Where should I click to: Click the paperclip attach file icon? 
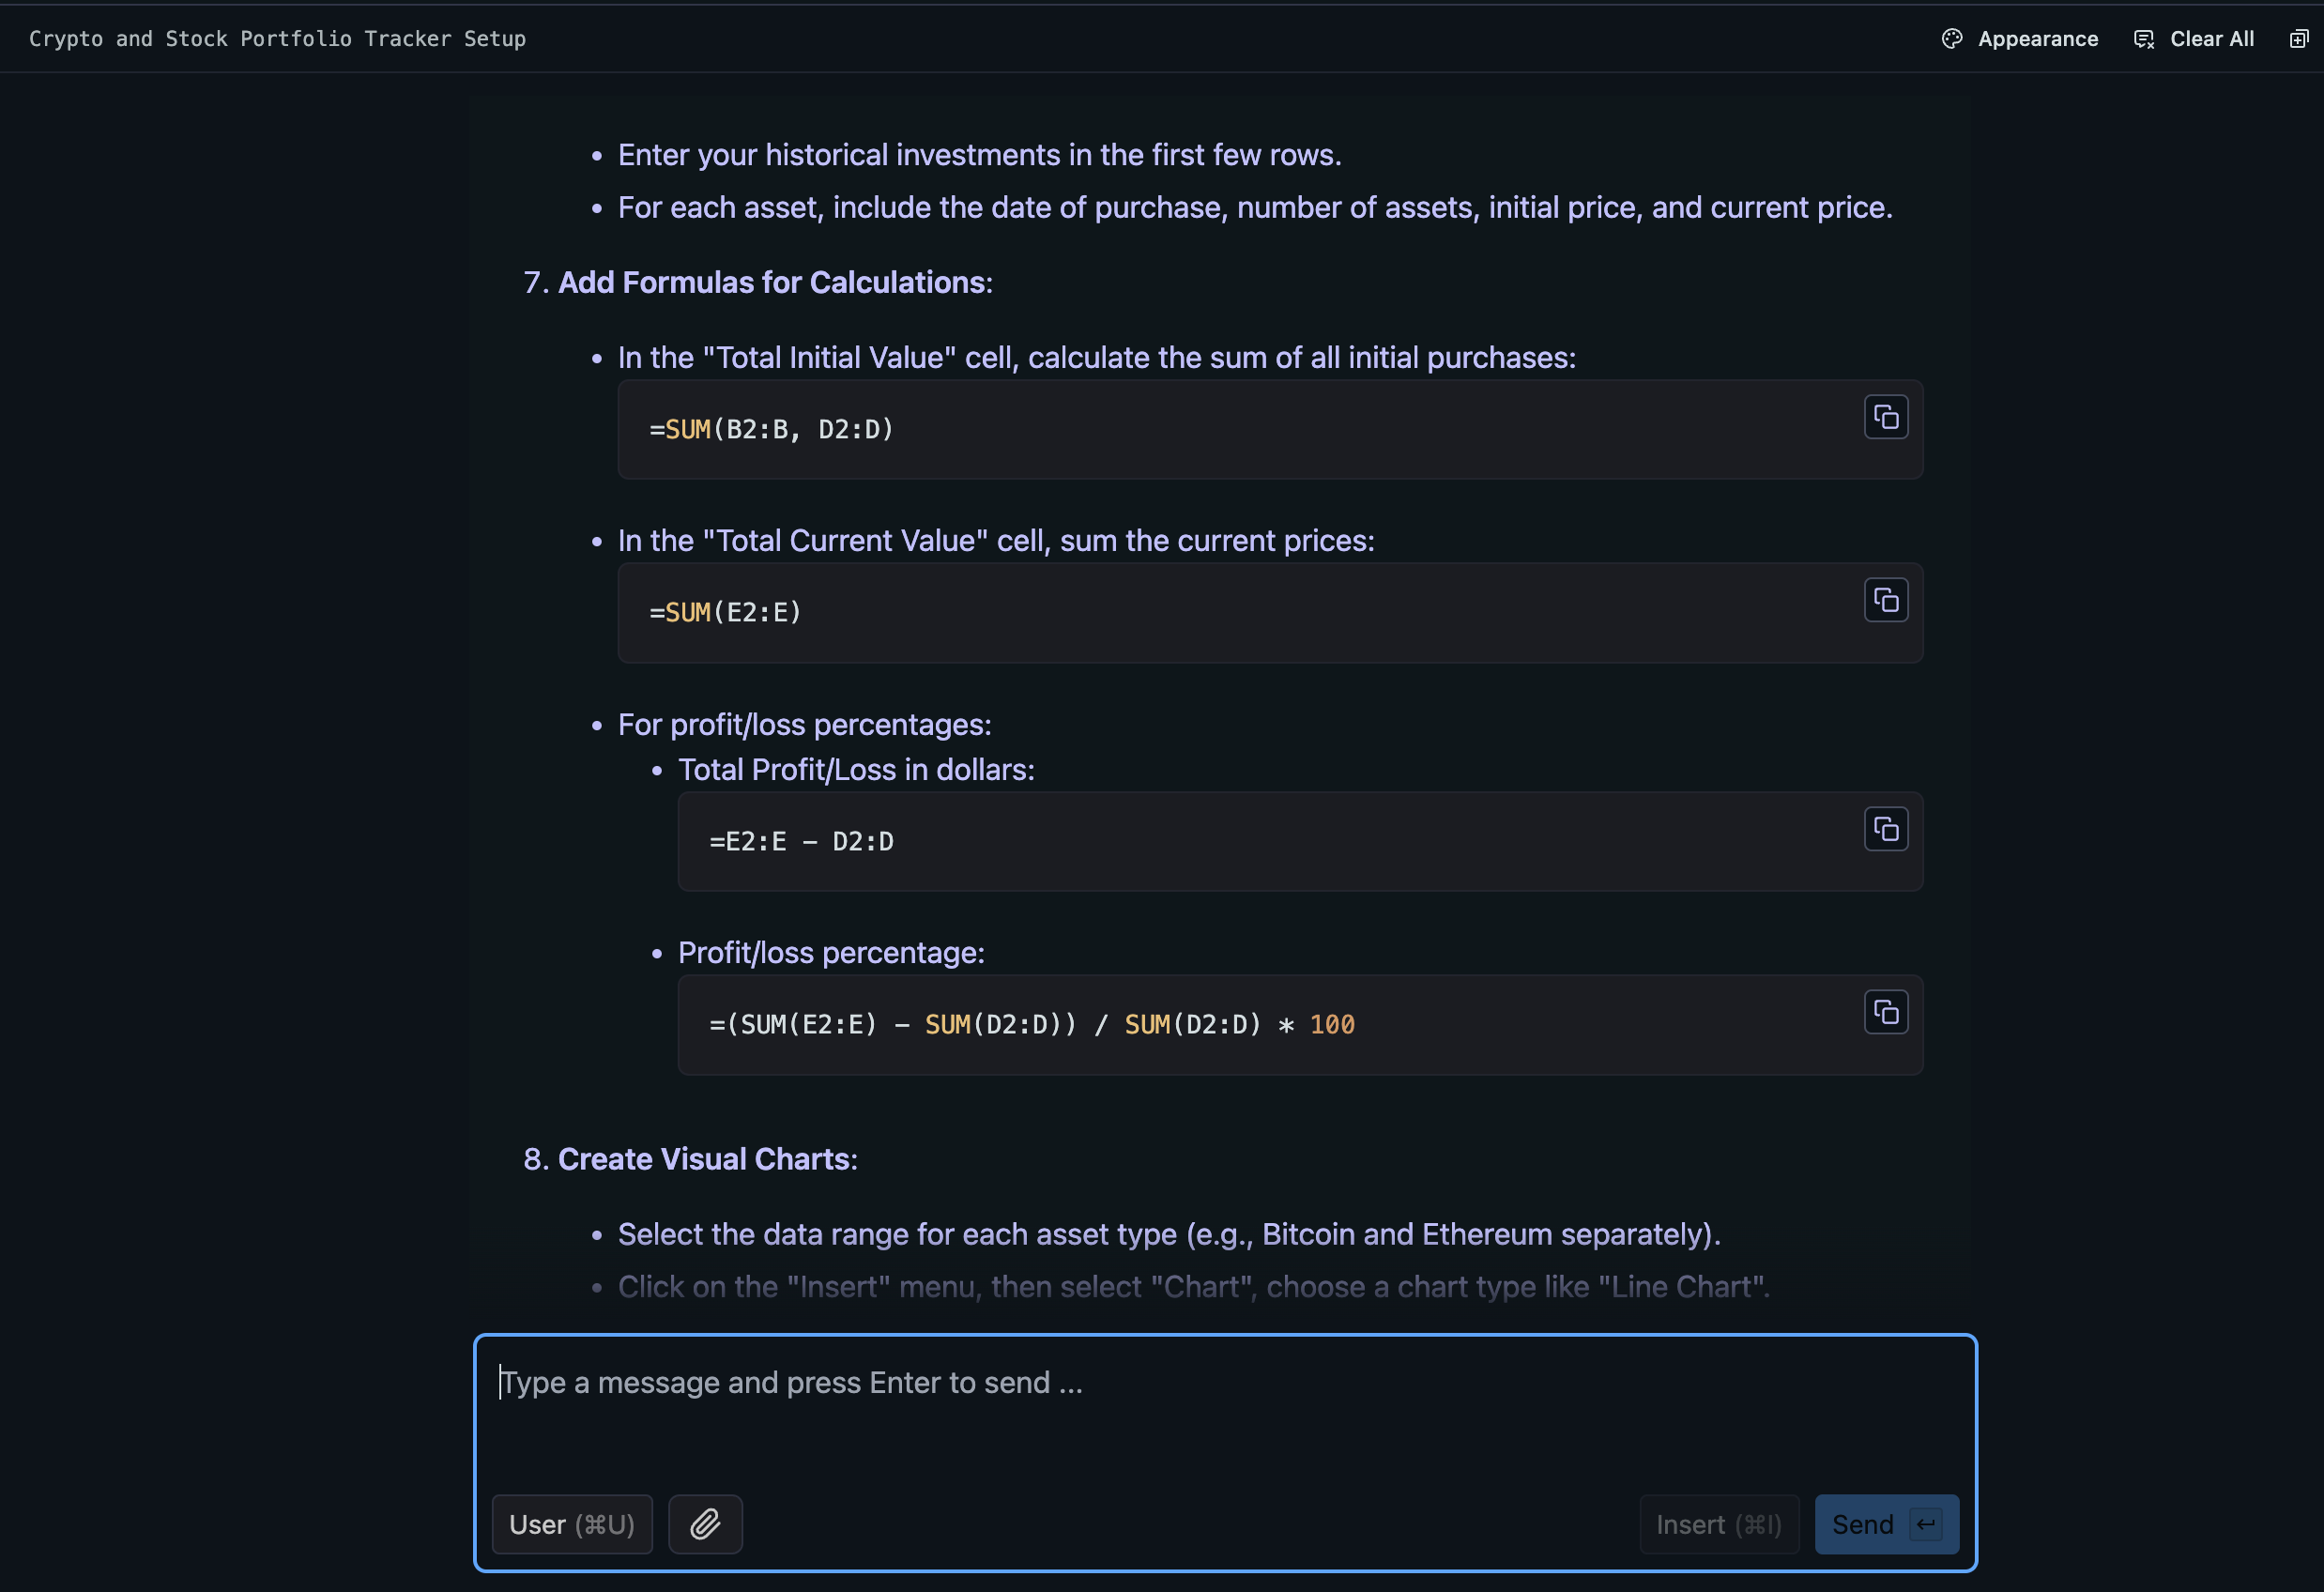(705, 1524)
